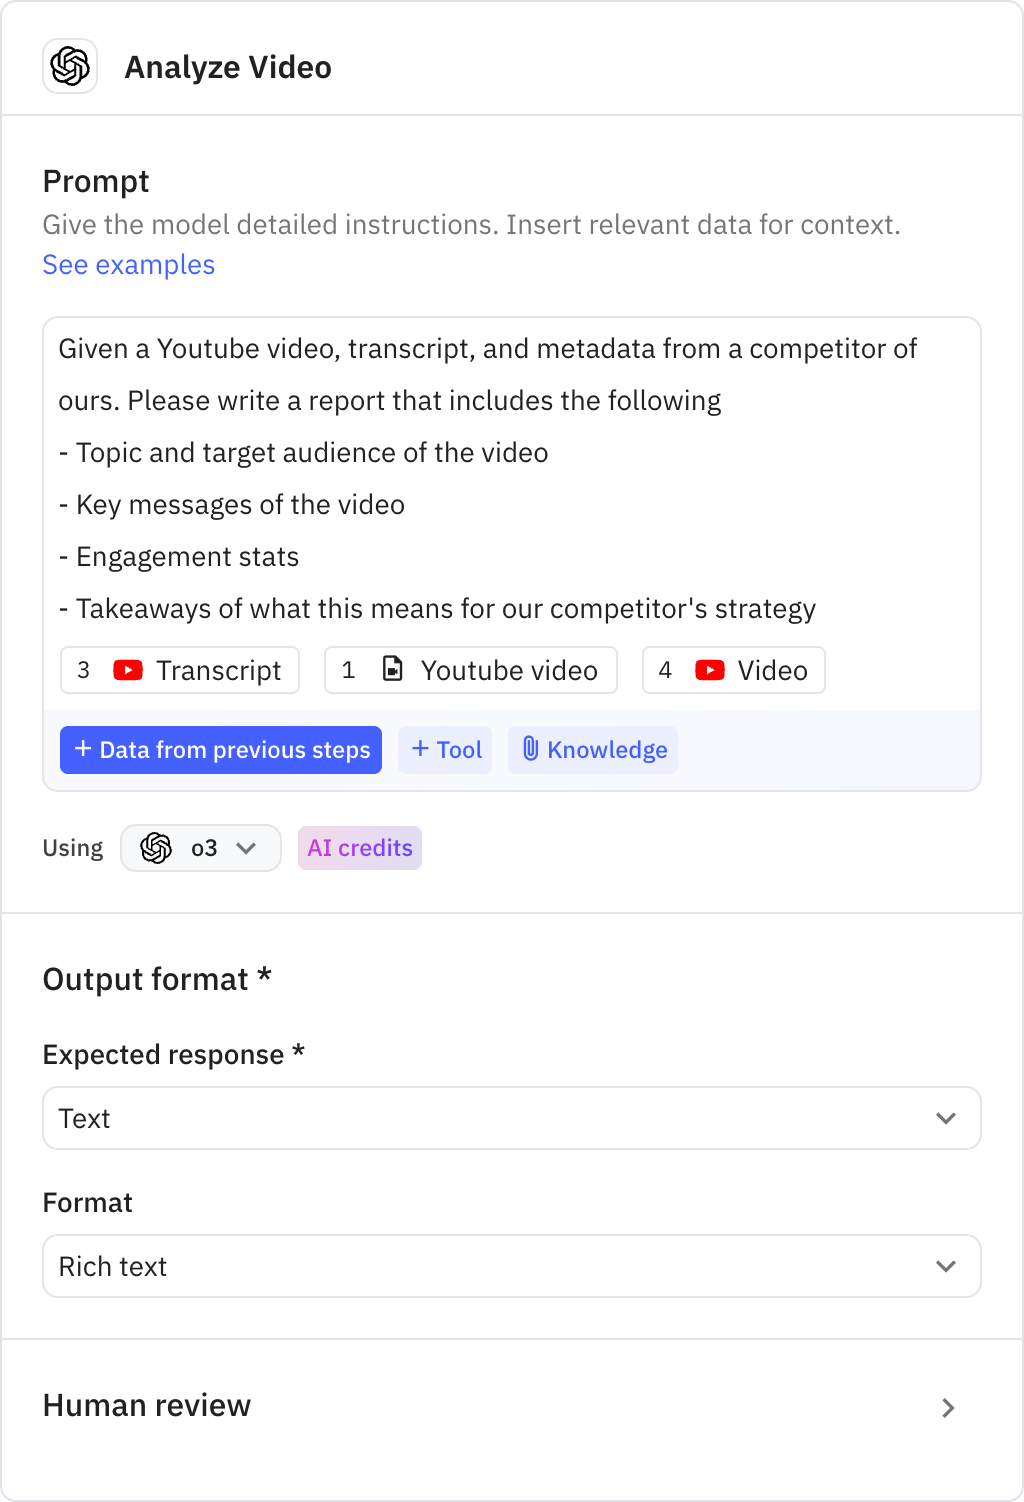Expand the Human review section

946,1408
